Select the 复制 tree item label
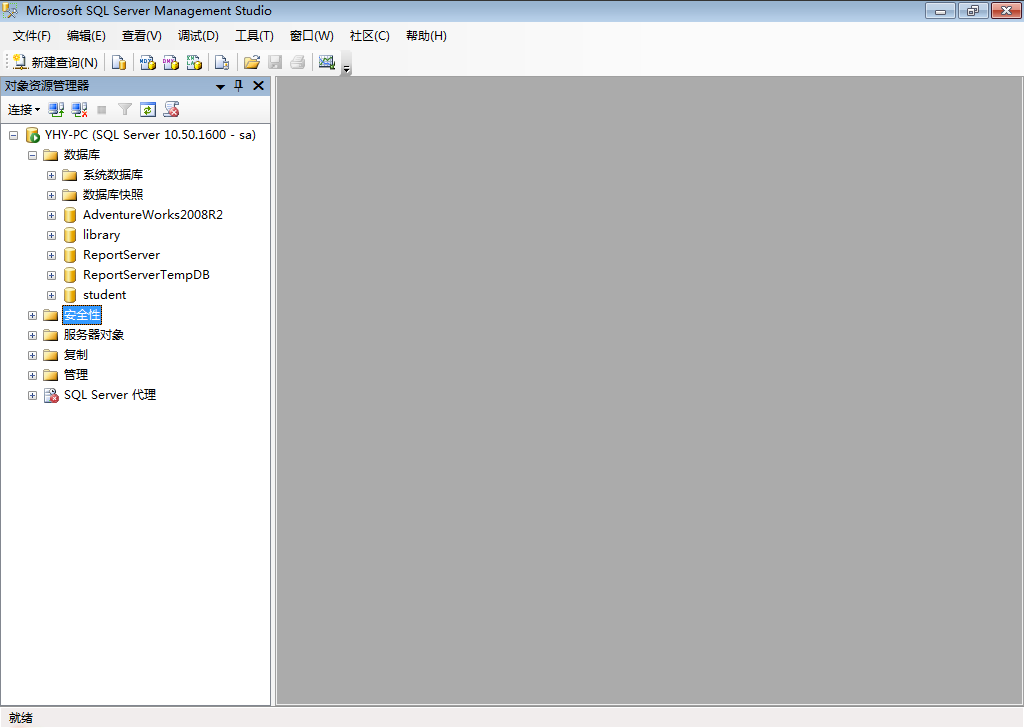This screenshot has width=1024, height=728. pos(75,355)
